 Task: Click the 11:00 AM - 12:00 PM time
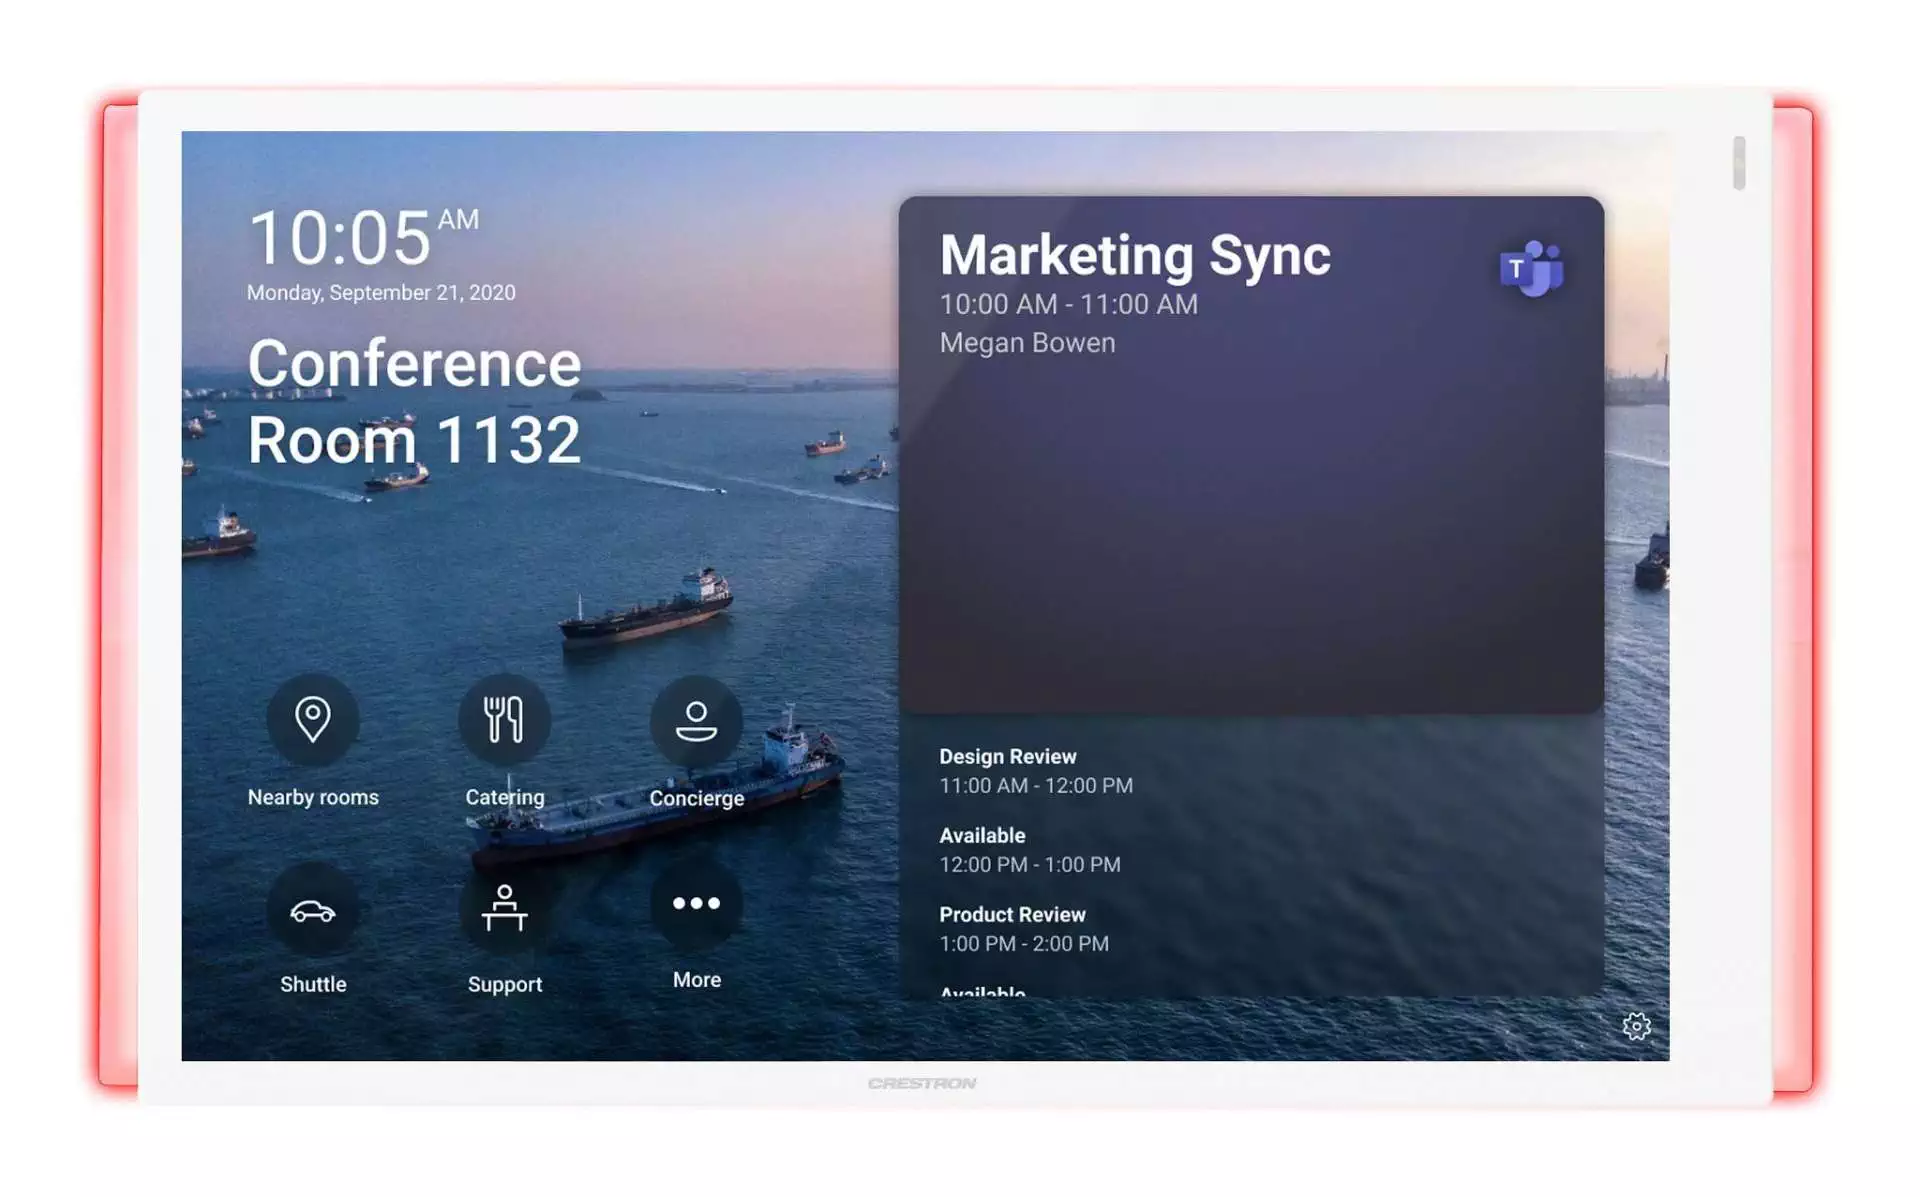click(1036, 786)
